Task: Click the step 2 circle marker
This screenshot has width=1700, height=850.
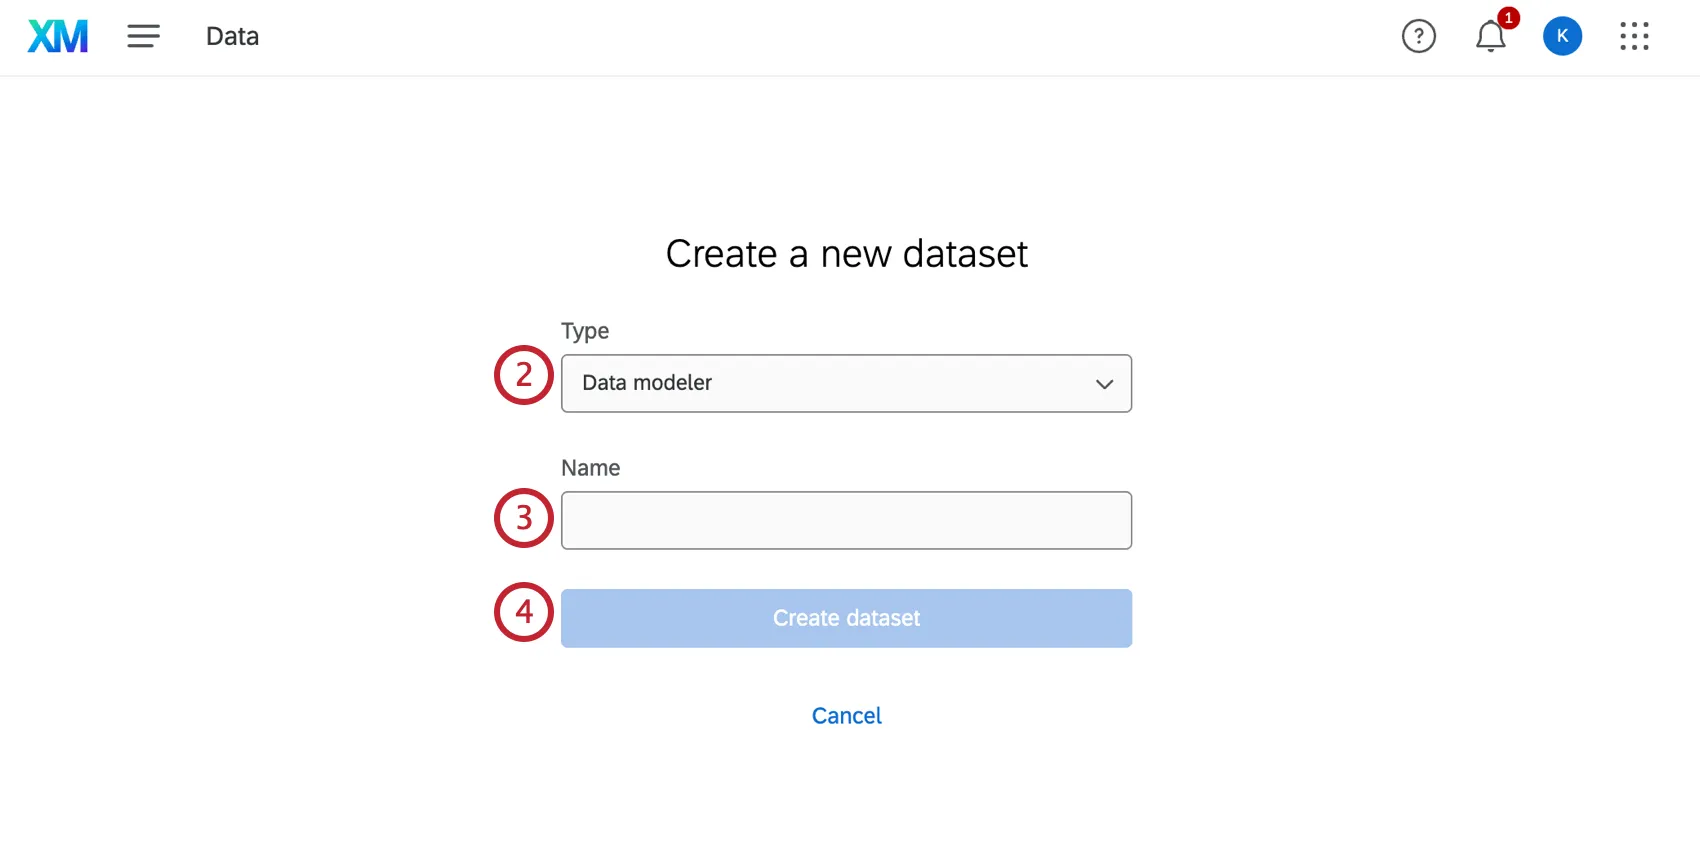Action: (x=523, y=375)
